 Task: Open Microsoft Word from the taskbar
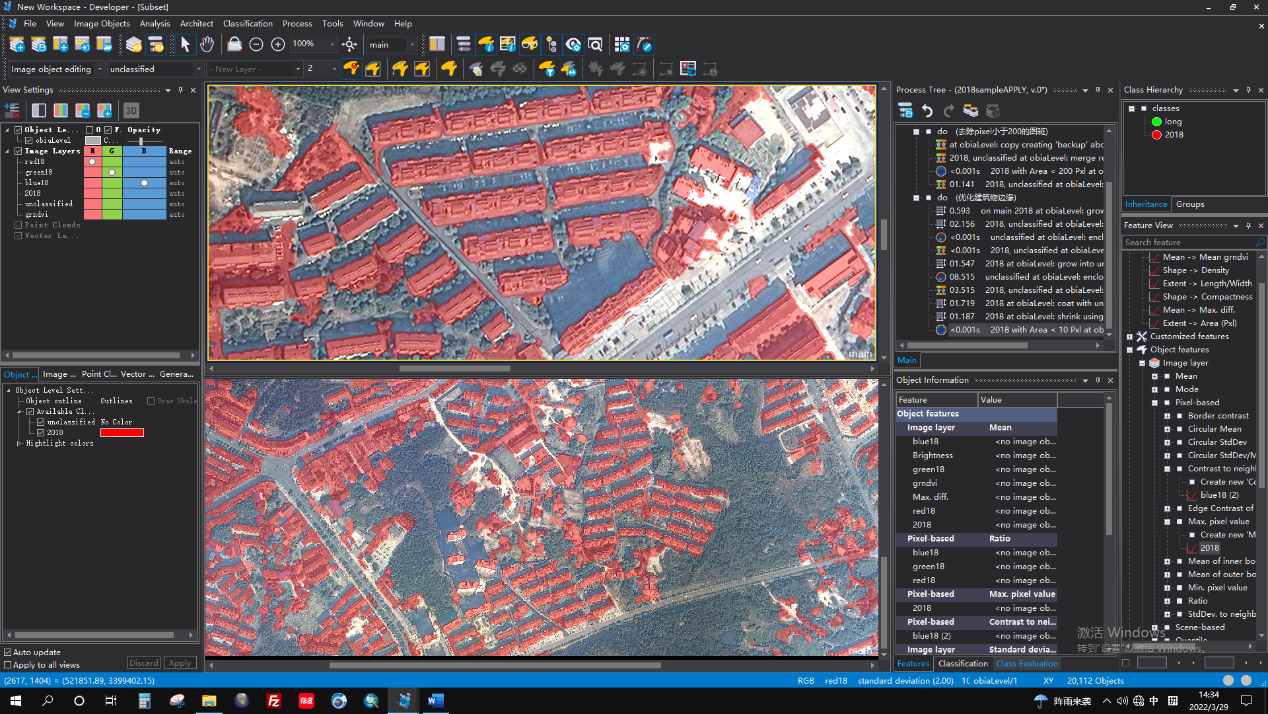(x=435, y=701)
